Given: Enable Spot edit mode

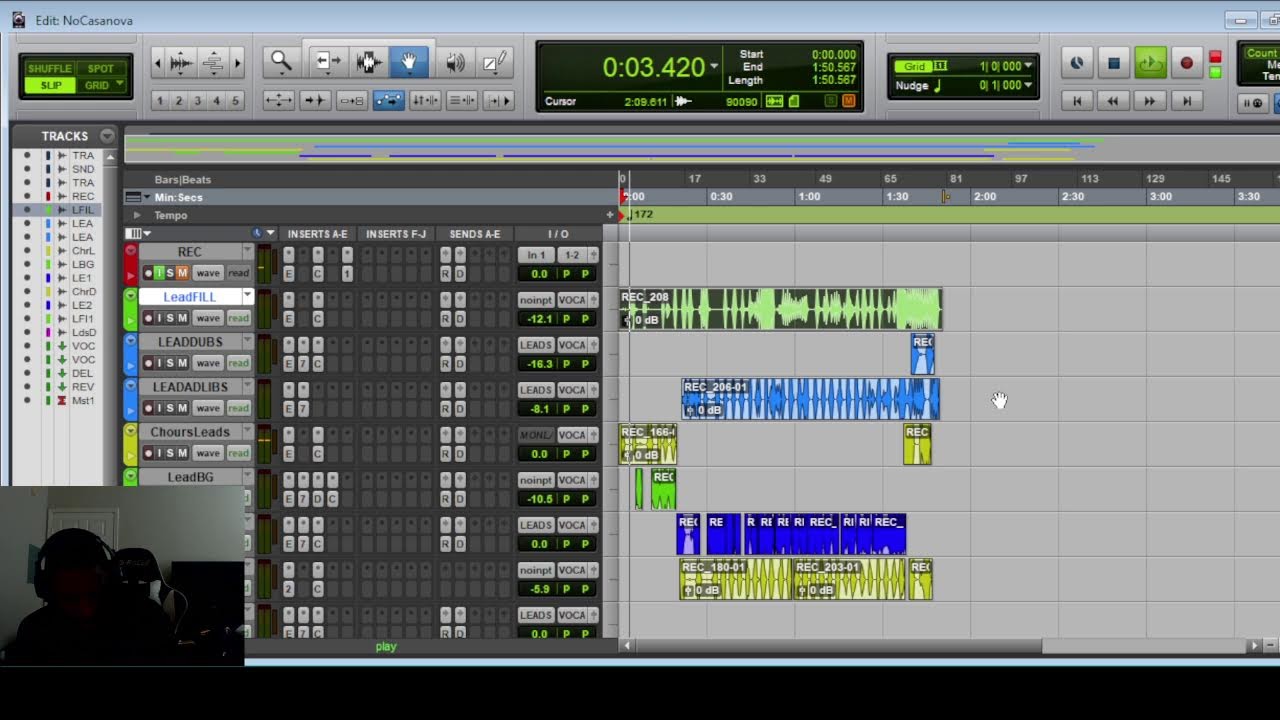Looking at the screenshot, I should pos(100,69).
